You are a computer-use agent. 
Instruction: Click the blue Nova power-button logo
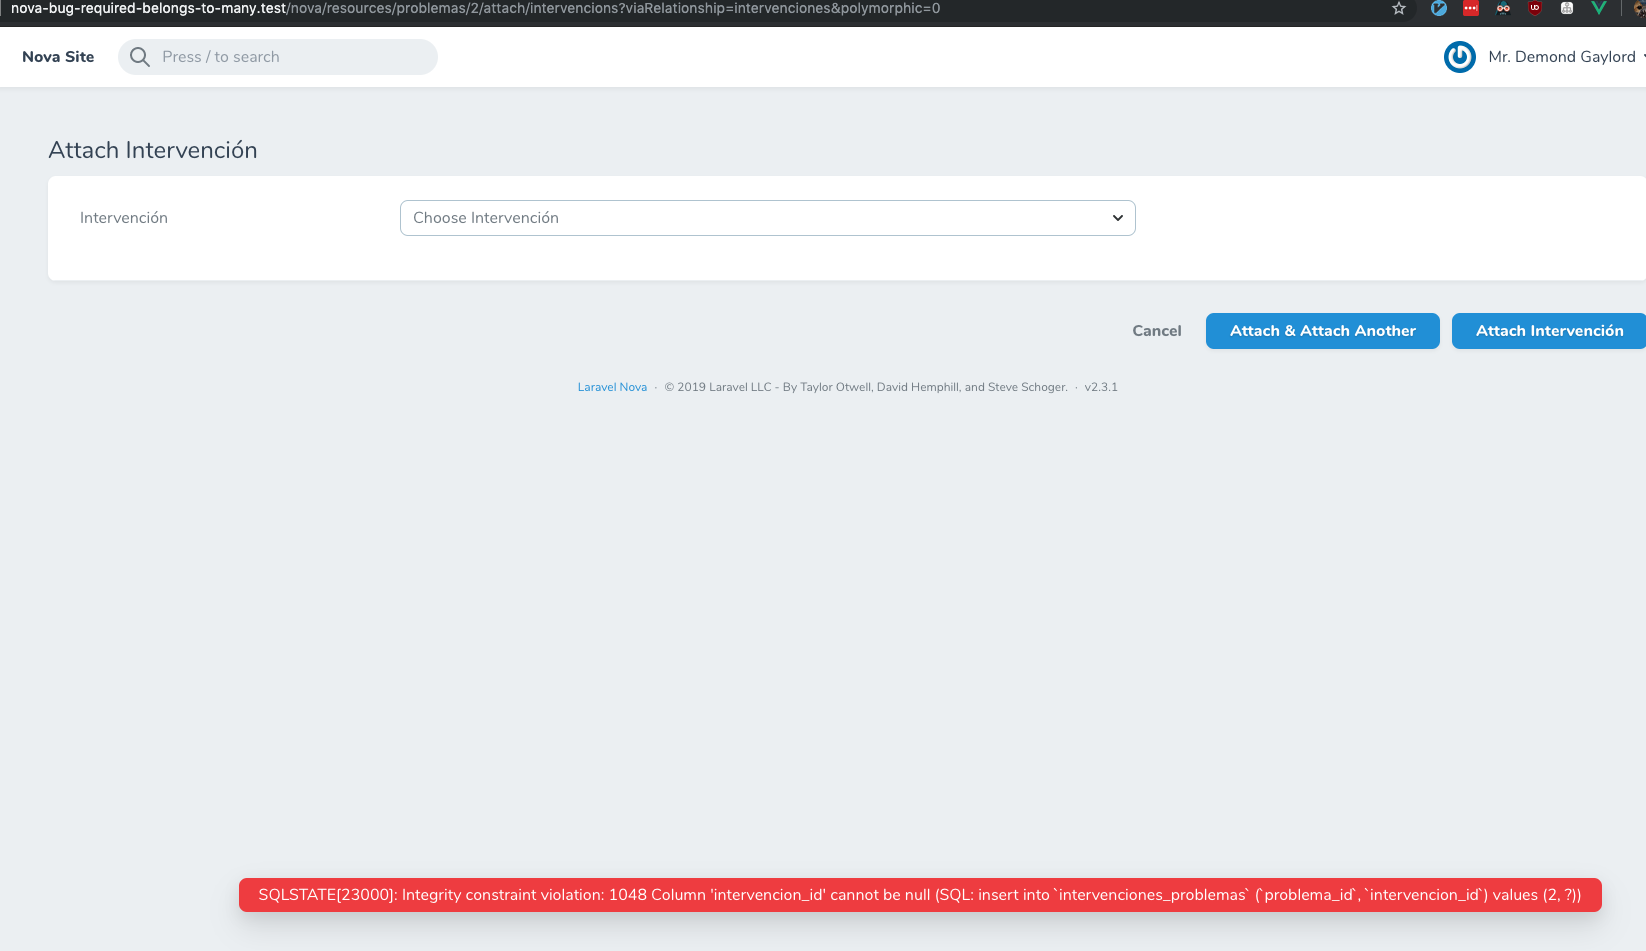[x=1459, y=56]
